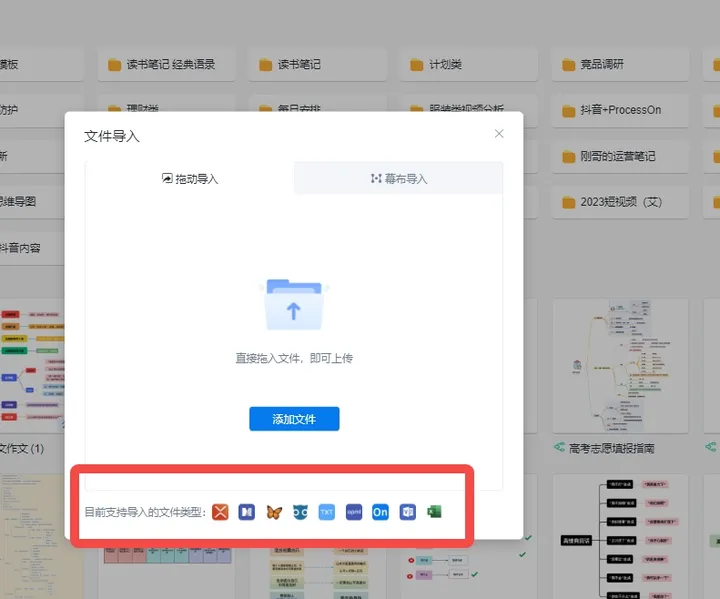Open the 竞品调研 folder
Viewport: 720px width, 599px height.
click(x=620, y=64)
